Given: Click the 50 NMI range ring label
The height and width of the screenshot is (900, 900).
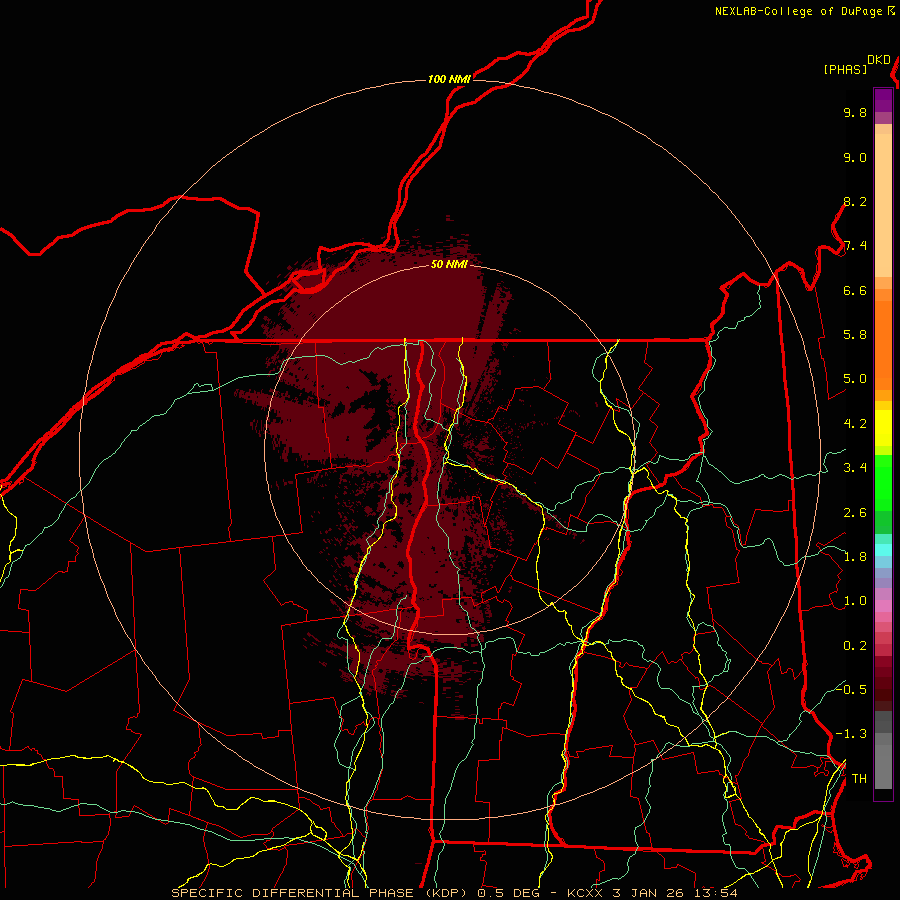Looking at the screenshot, I should (449, 265).
